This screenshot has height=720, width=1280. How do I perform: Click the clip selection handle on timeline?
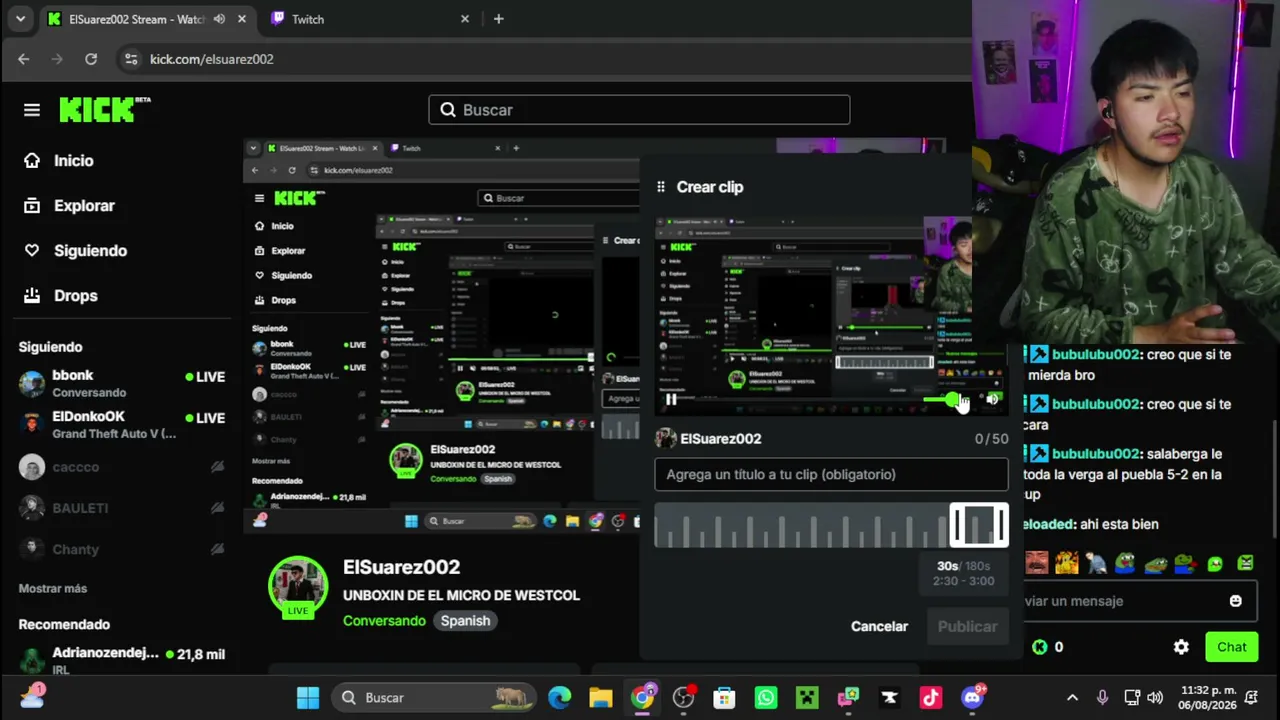click(978, 526)
